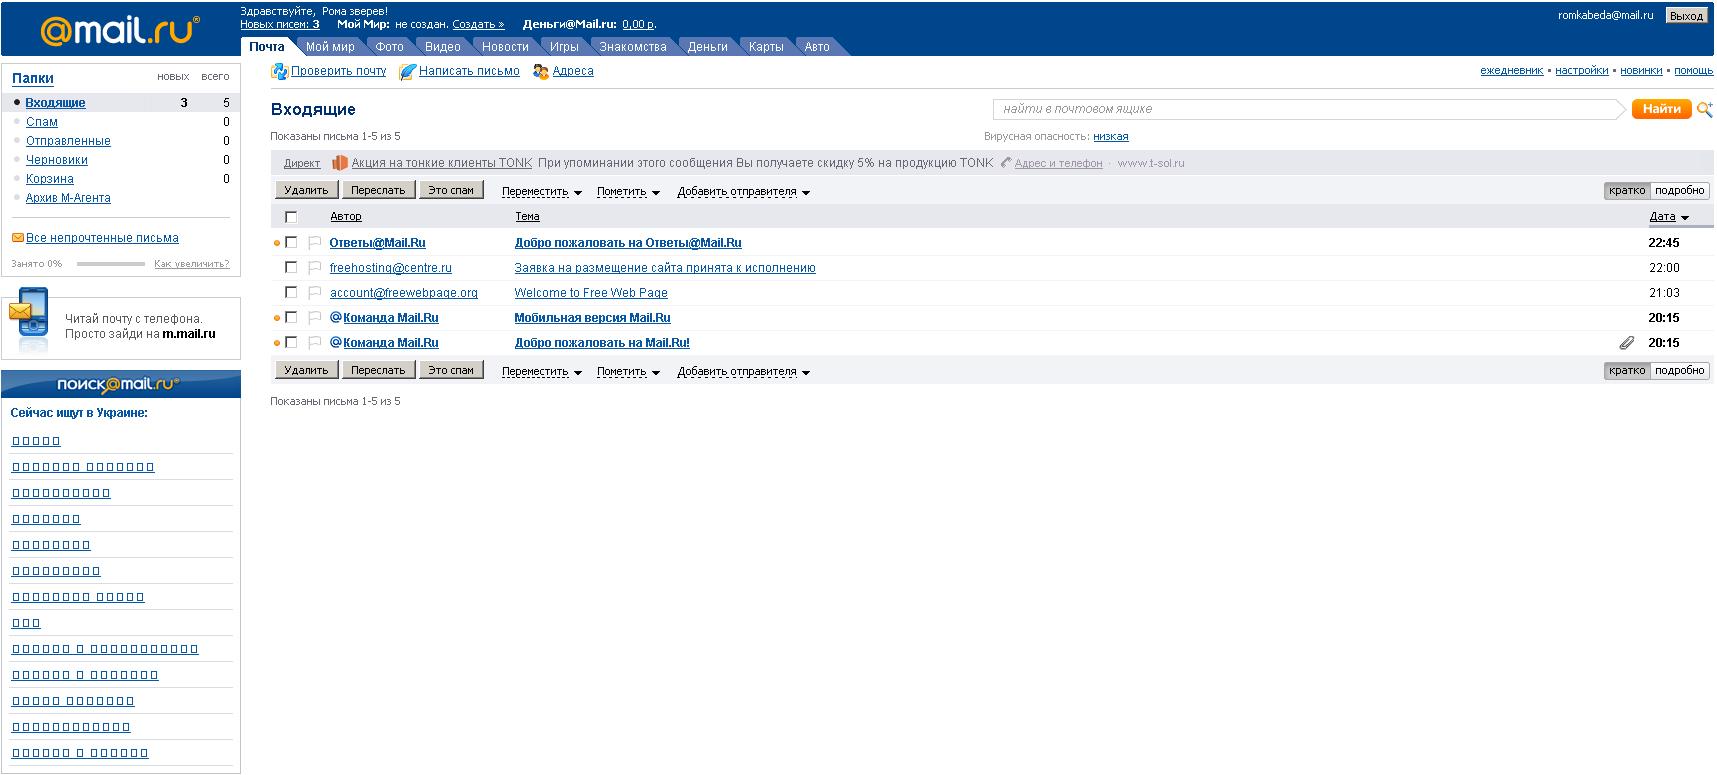Open the Мой мир tab
The width and height of the screenshot is (1717, 775).
pyautogui.click(x=330, y=47)
